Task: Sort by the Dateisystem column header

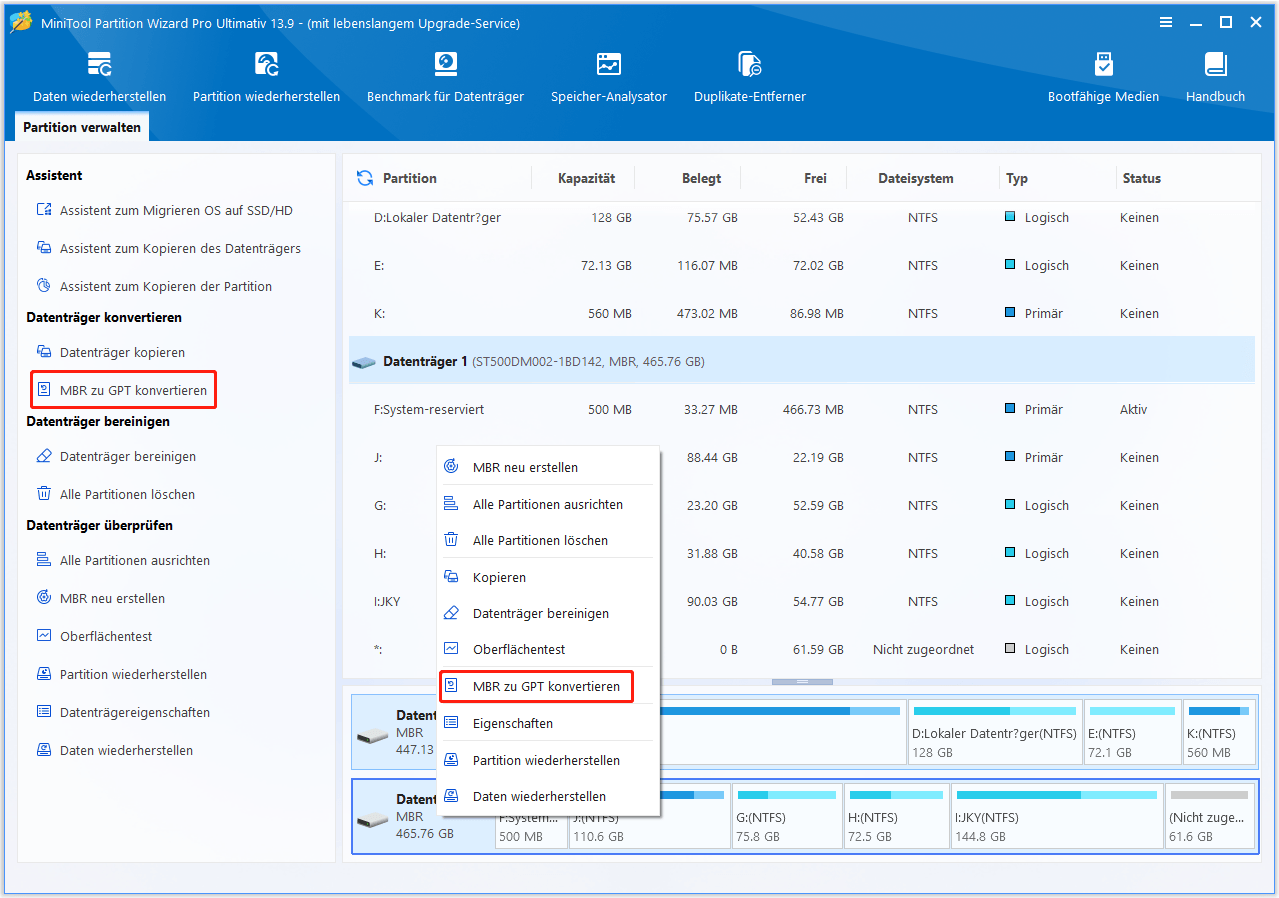Action: coord(916,179)
